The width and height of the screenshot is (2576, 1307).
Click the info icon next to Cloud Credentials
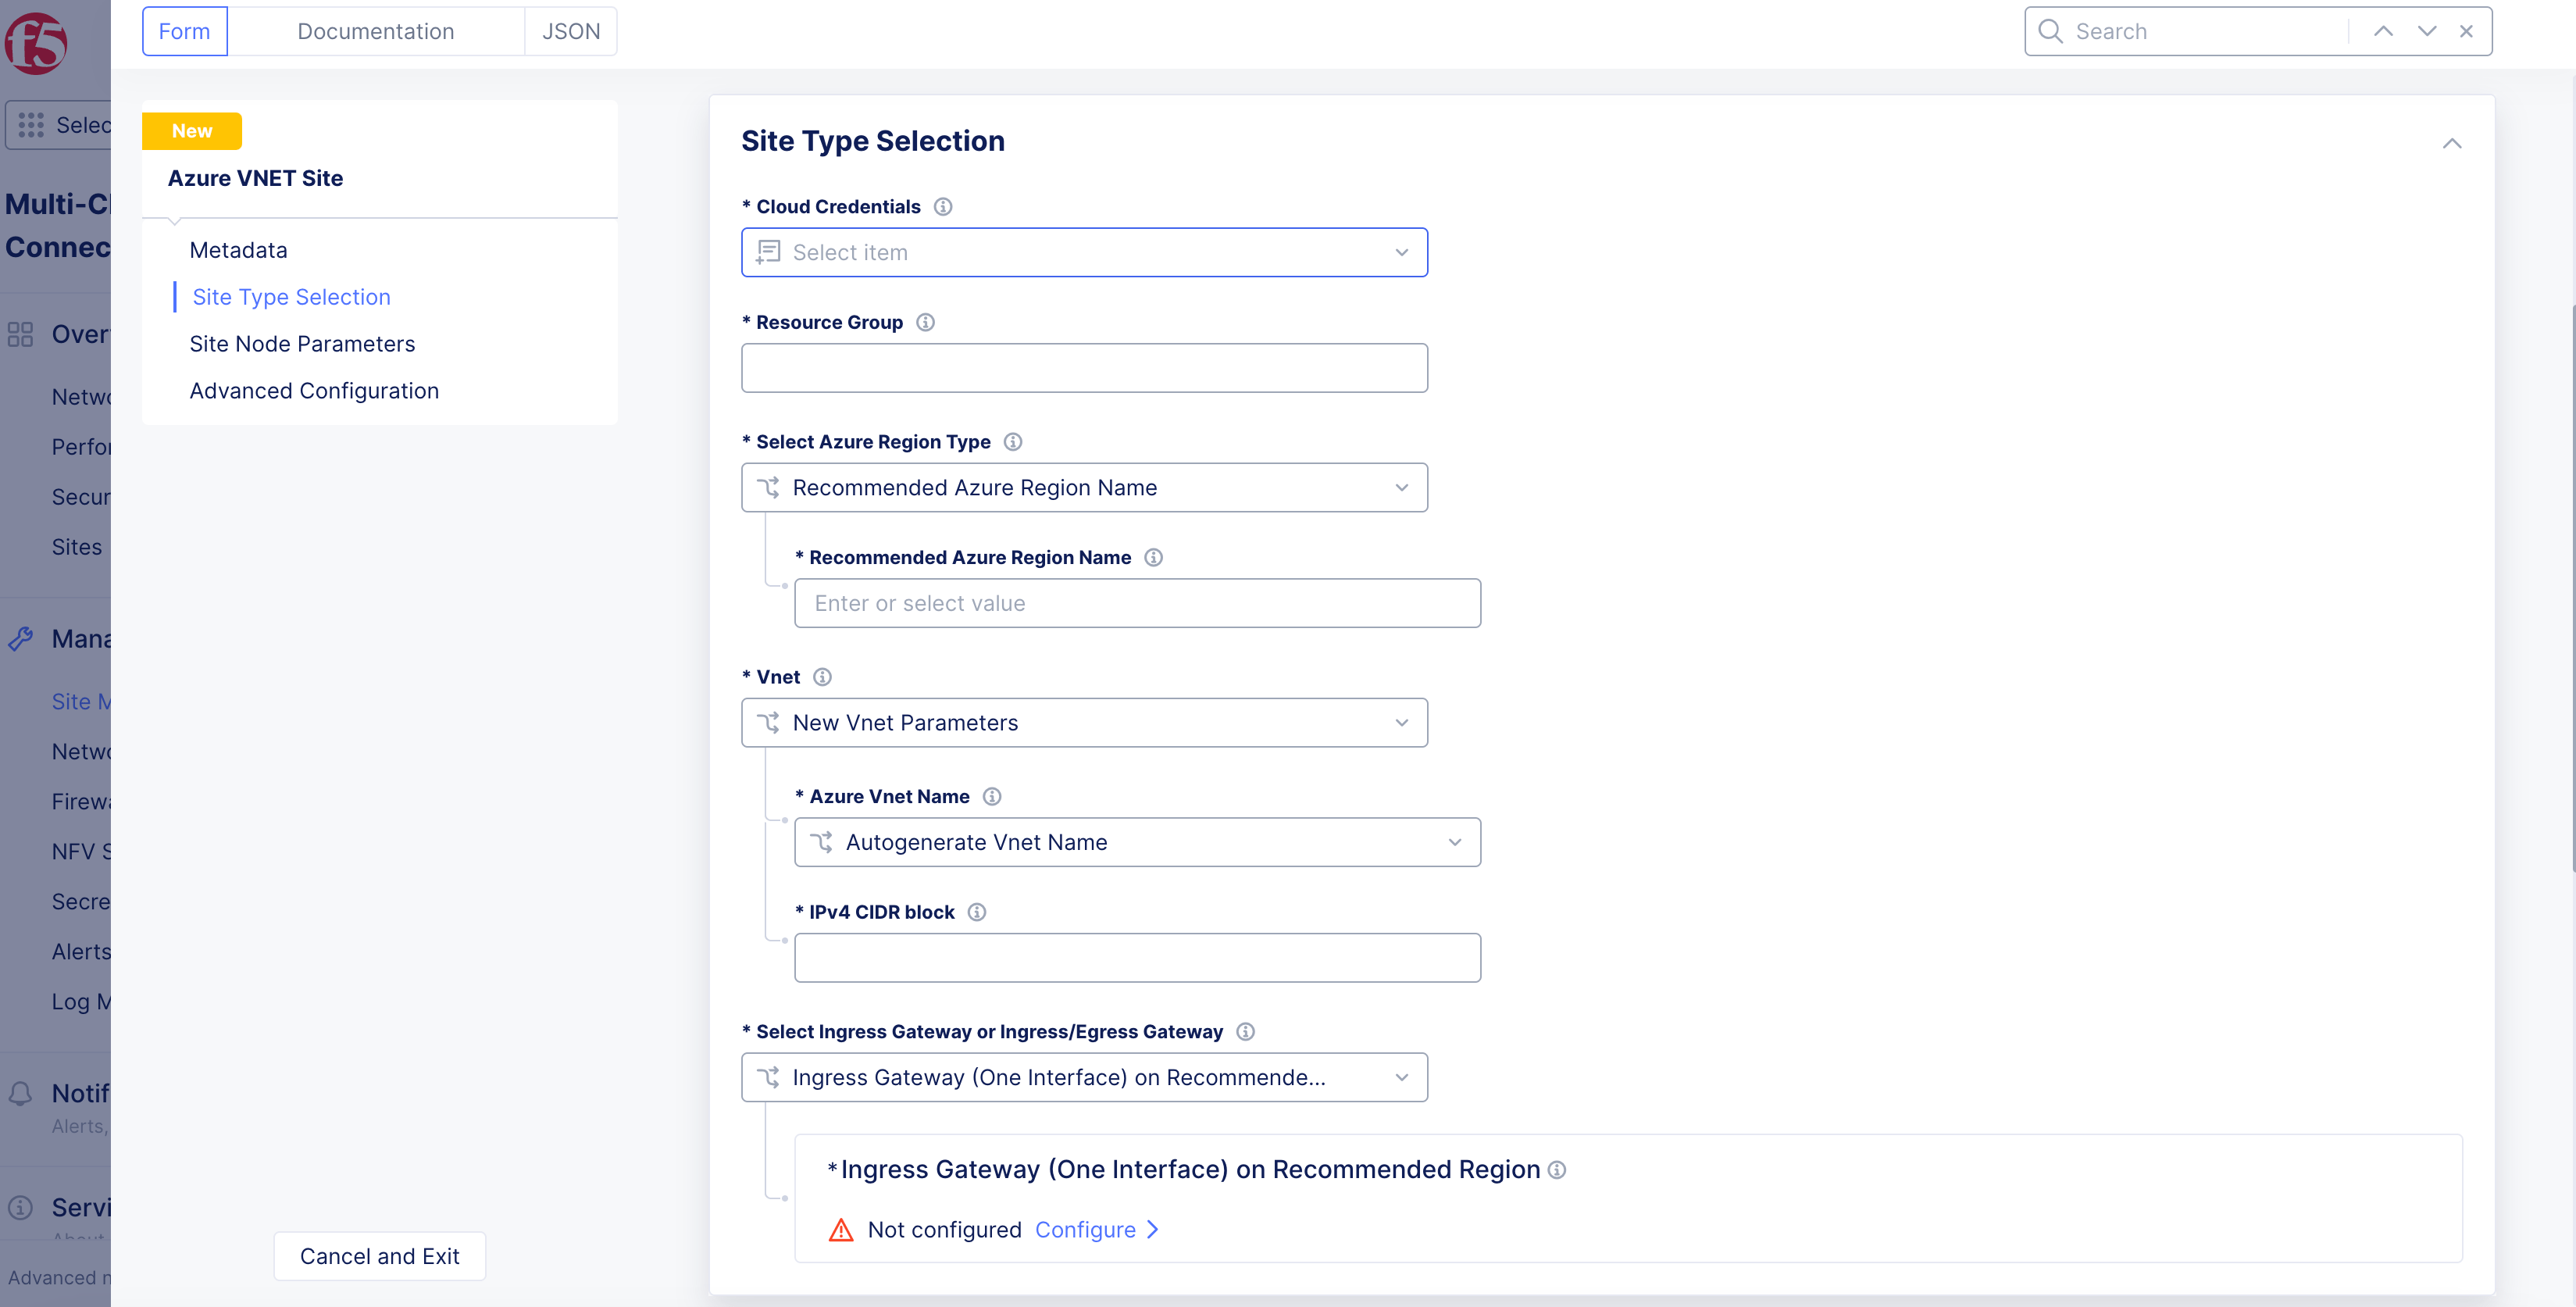942,206
